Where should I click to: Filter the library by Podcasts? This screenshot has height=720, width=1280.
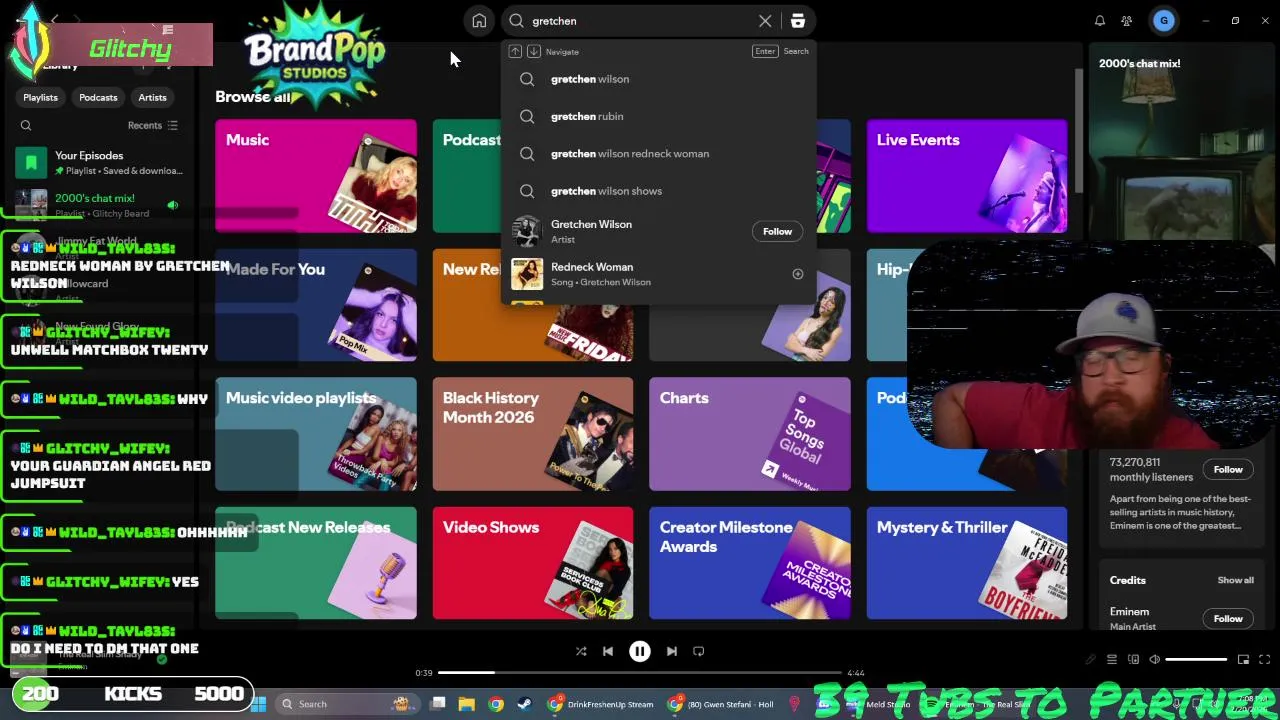[x=98, y=97]
